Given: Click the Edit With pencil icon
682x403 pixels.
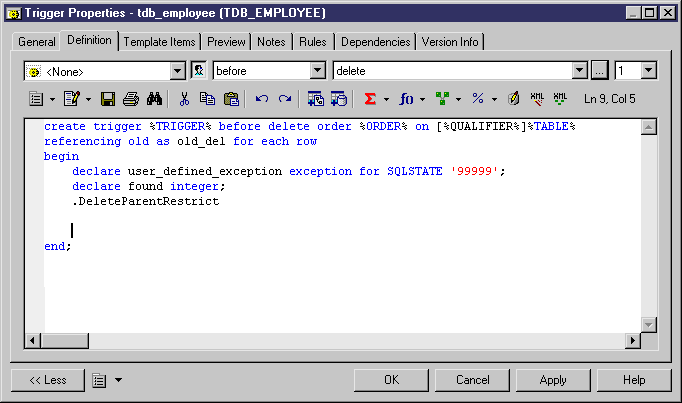Looking at the screenshot, I should point(71,99).
